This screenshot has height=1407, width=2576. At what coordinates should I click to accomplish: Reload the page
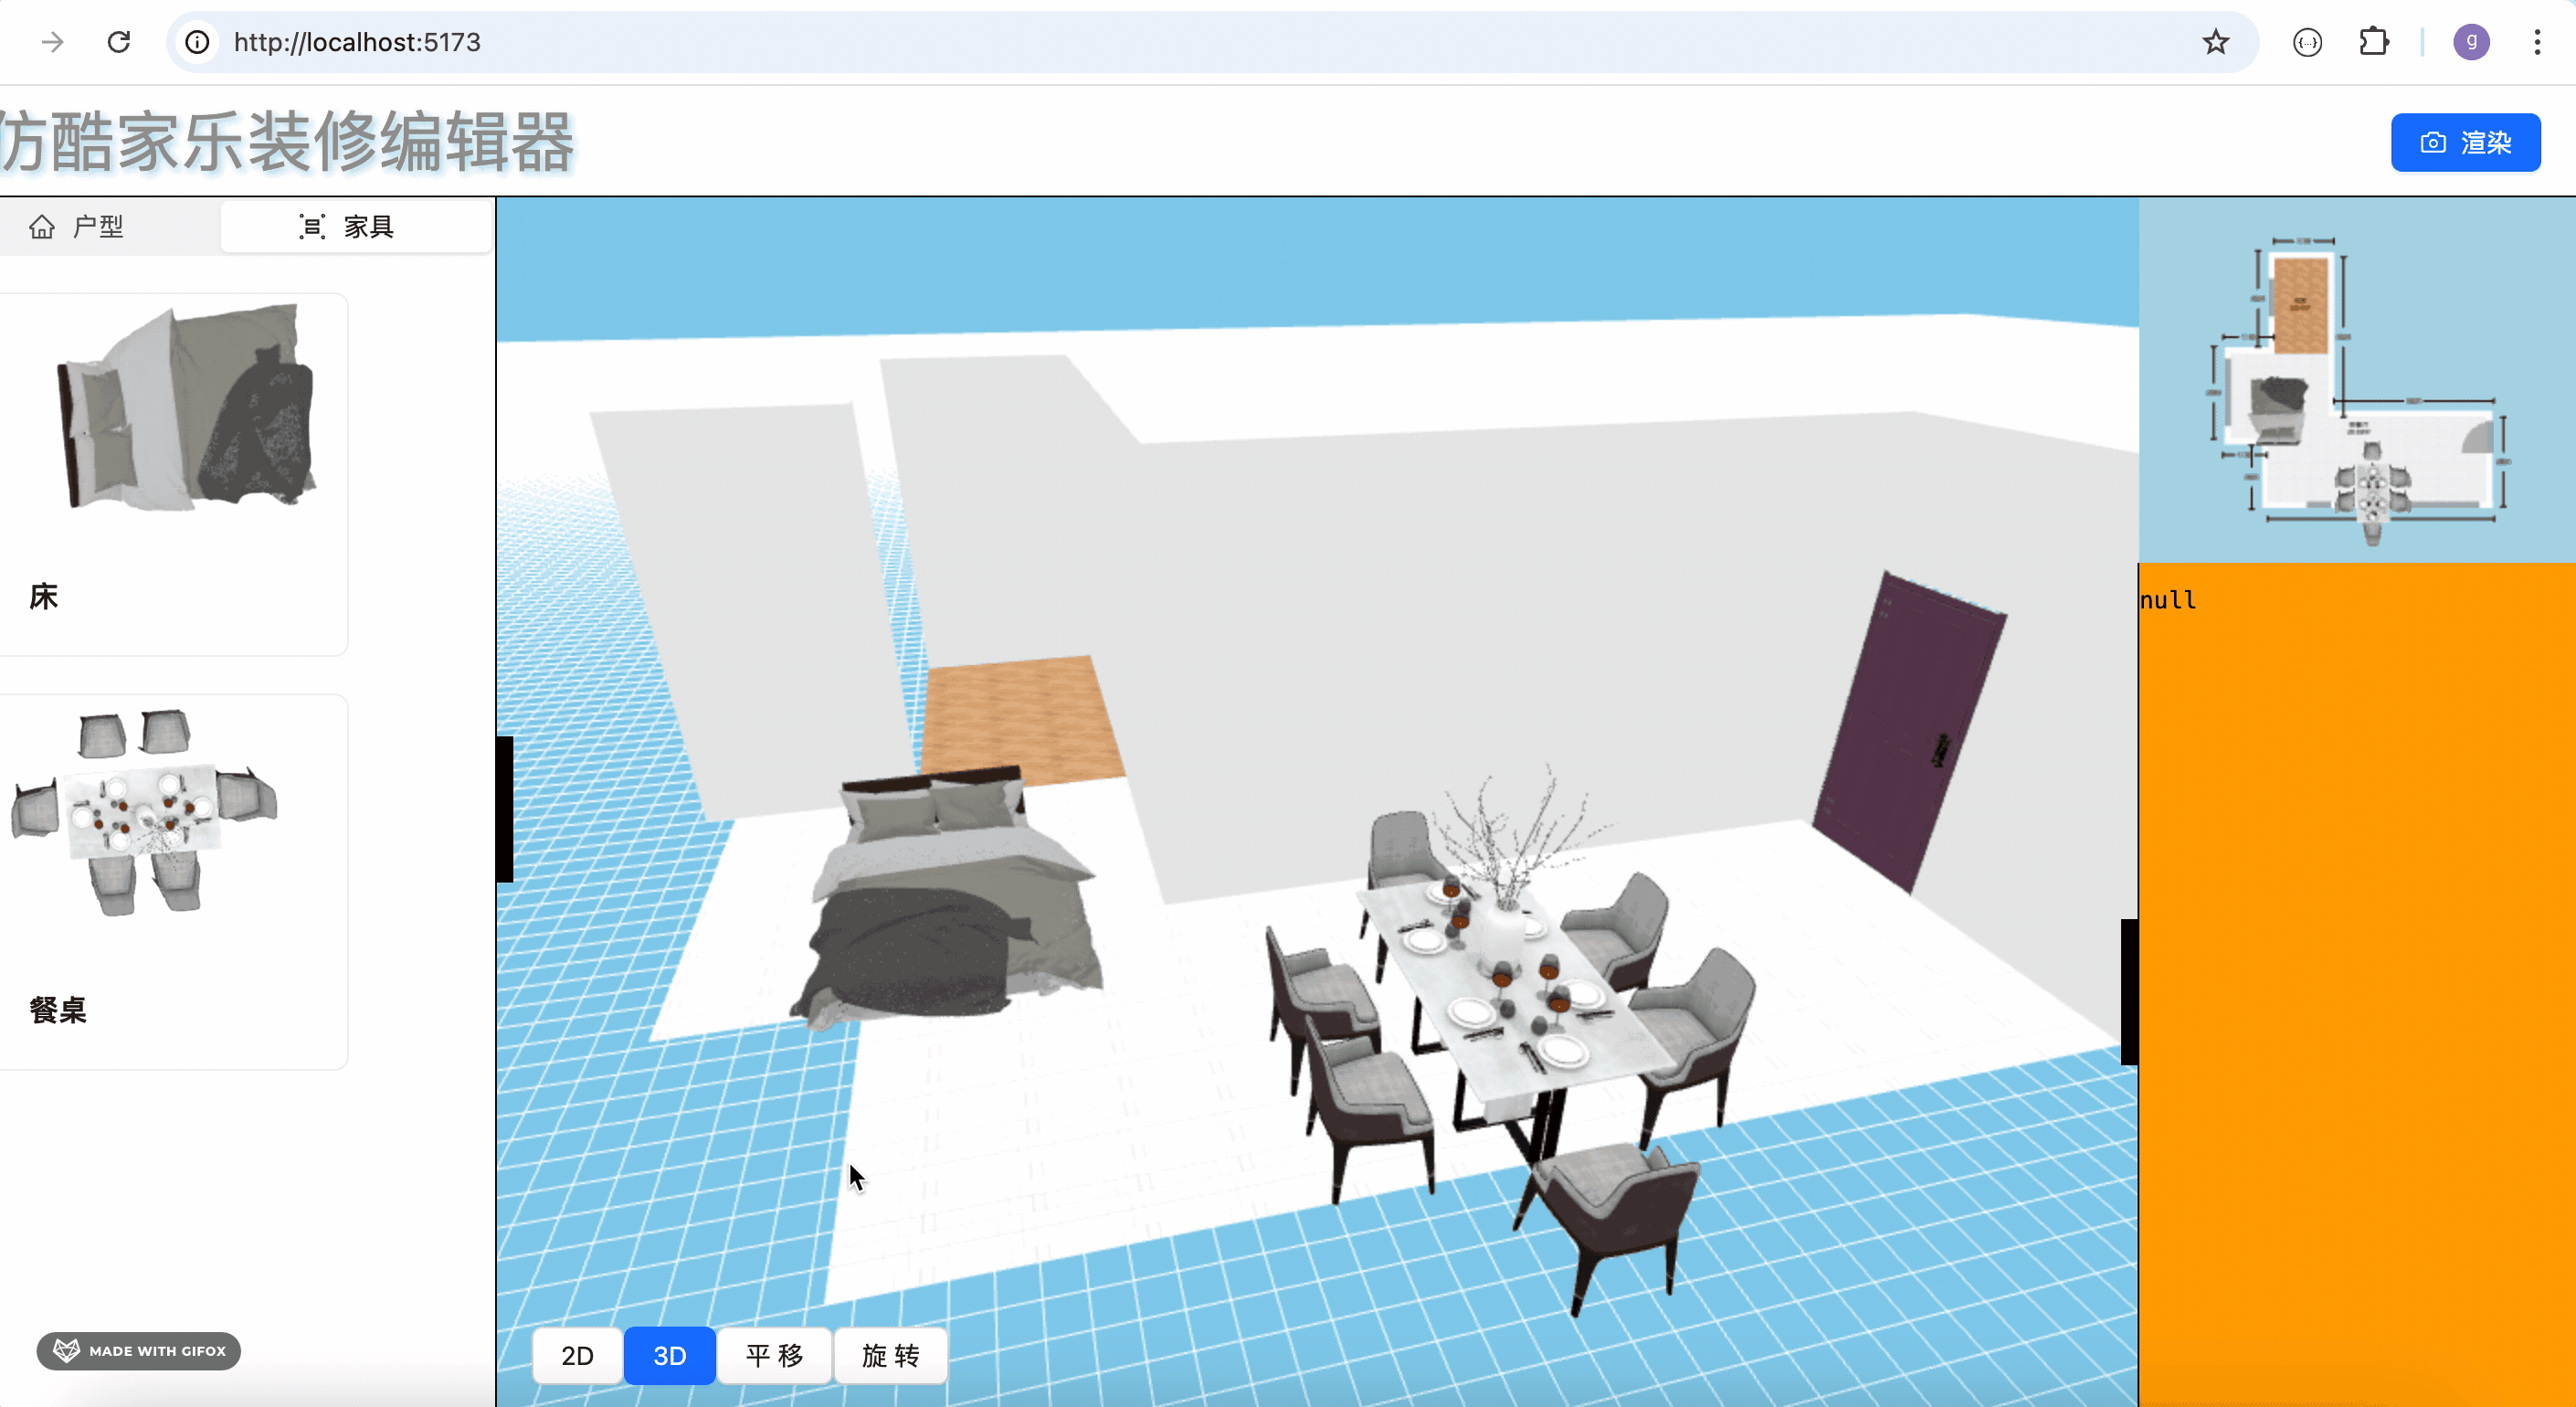point(119,42)
